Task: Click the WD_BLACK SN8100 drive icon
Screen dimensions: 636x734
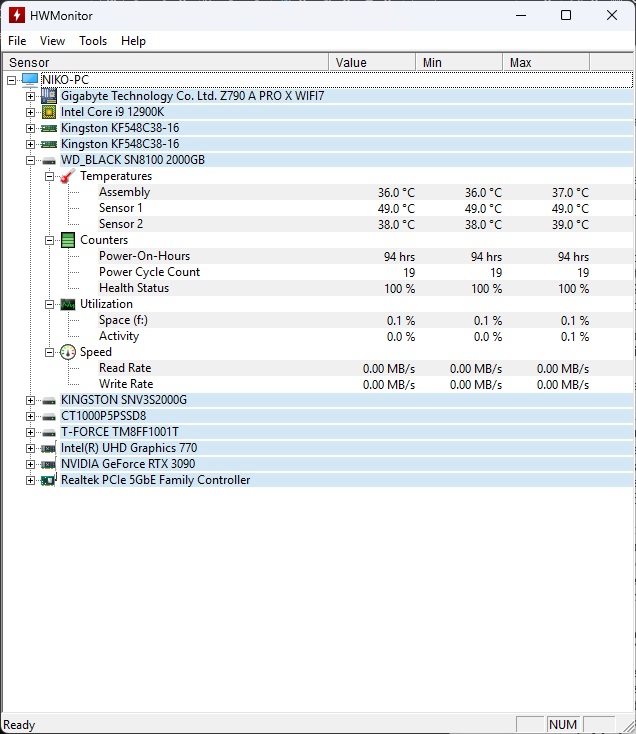Action: [x=49, y=161]
